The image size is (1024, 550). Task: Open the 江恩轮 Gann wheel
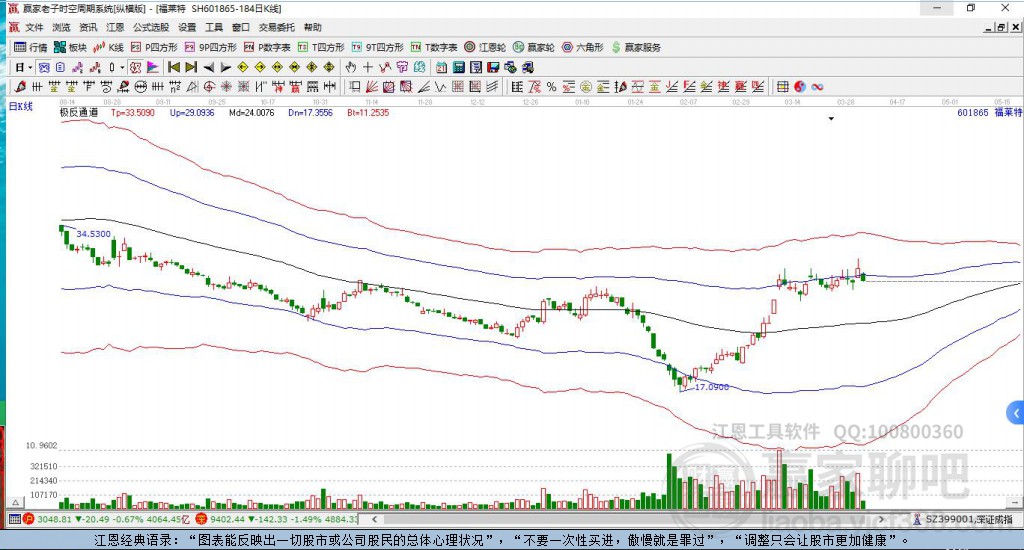485,47
